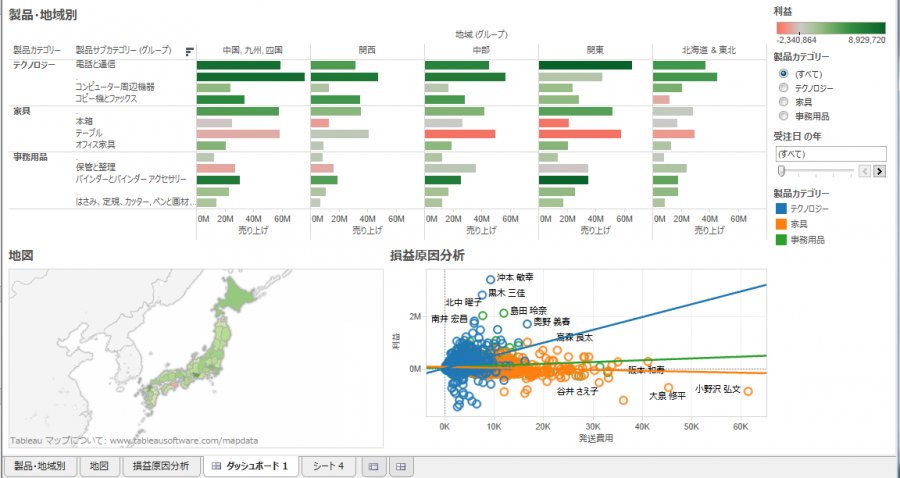Click the 家具 category row header in chart

tap(22, 111)
